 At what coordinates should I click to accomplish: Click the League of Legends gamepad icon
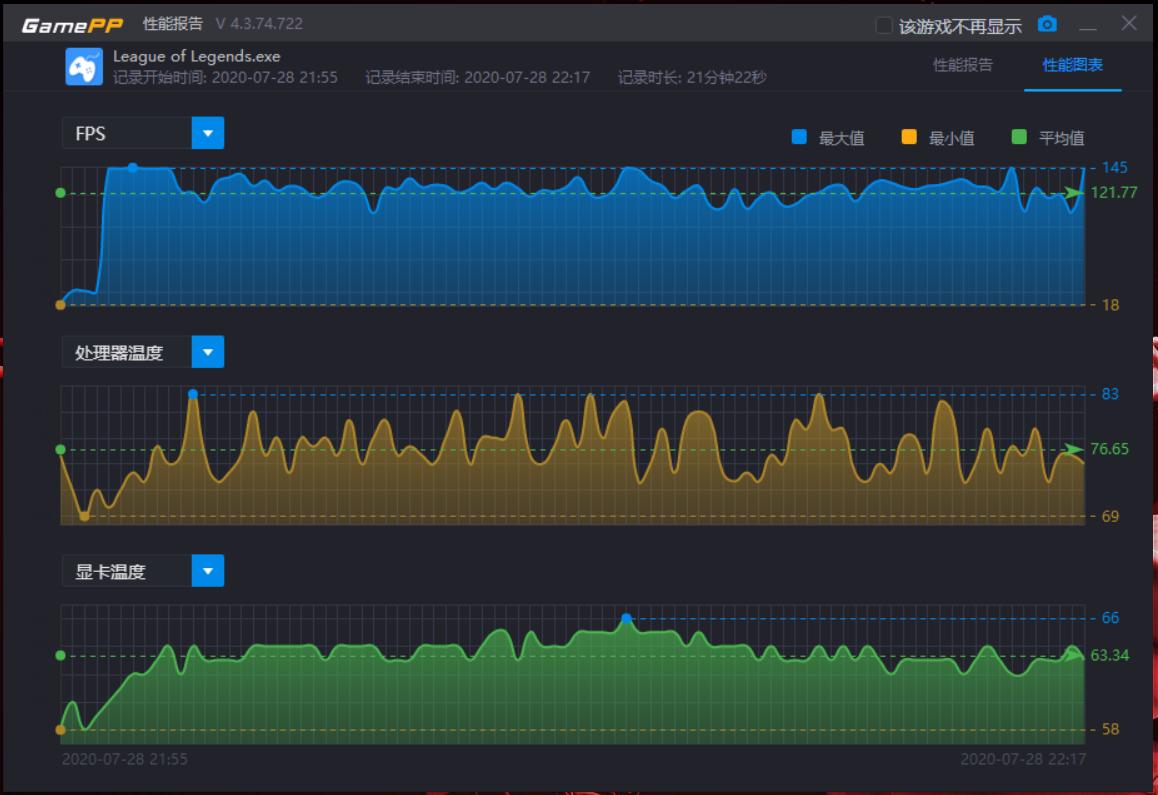click(83, 66)
